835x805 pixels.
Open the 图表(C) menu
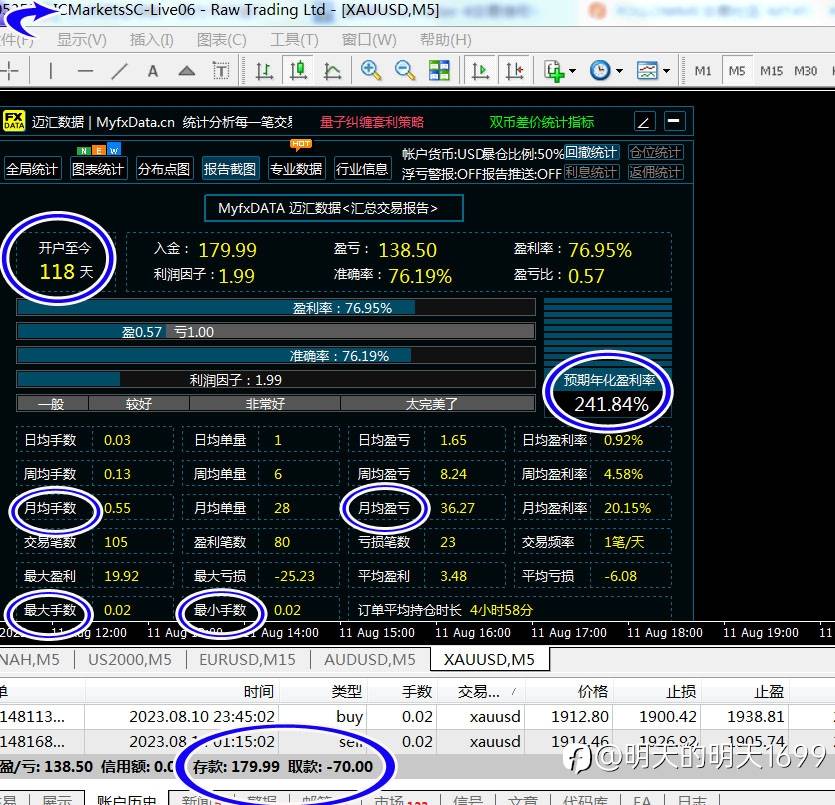pyautogui.click(x=222, y=40)
